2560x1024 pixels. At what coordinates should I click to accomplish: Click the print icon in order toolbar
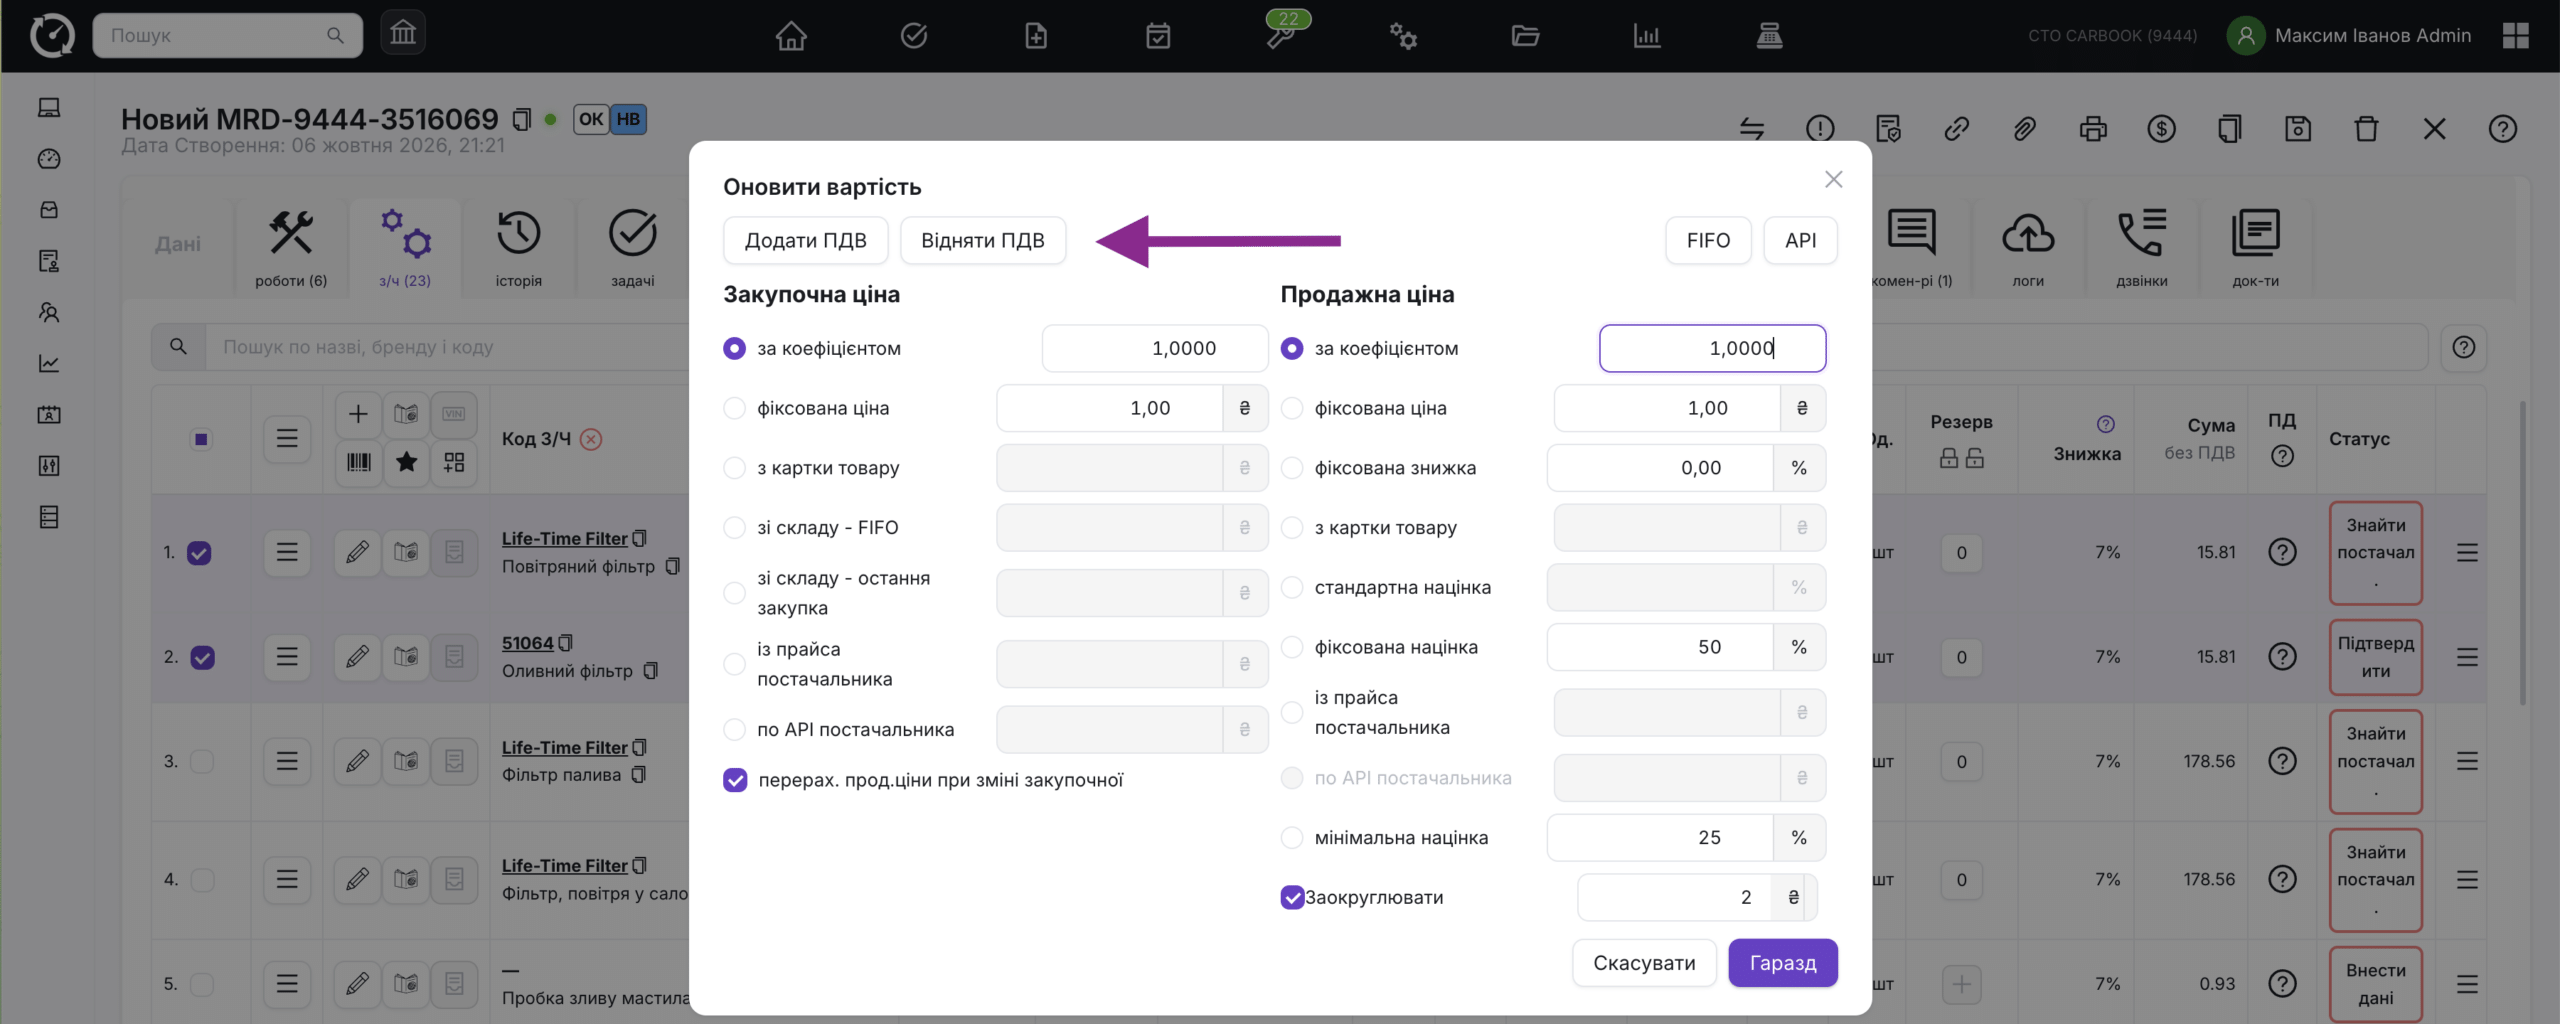coord(2093,128)
